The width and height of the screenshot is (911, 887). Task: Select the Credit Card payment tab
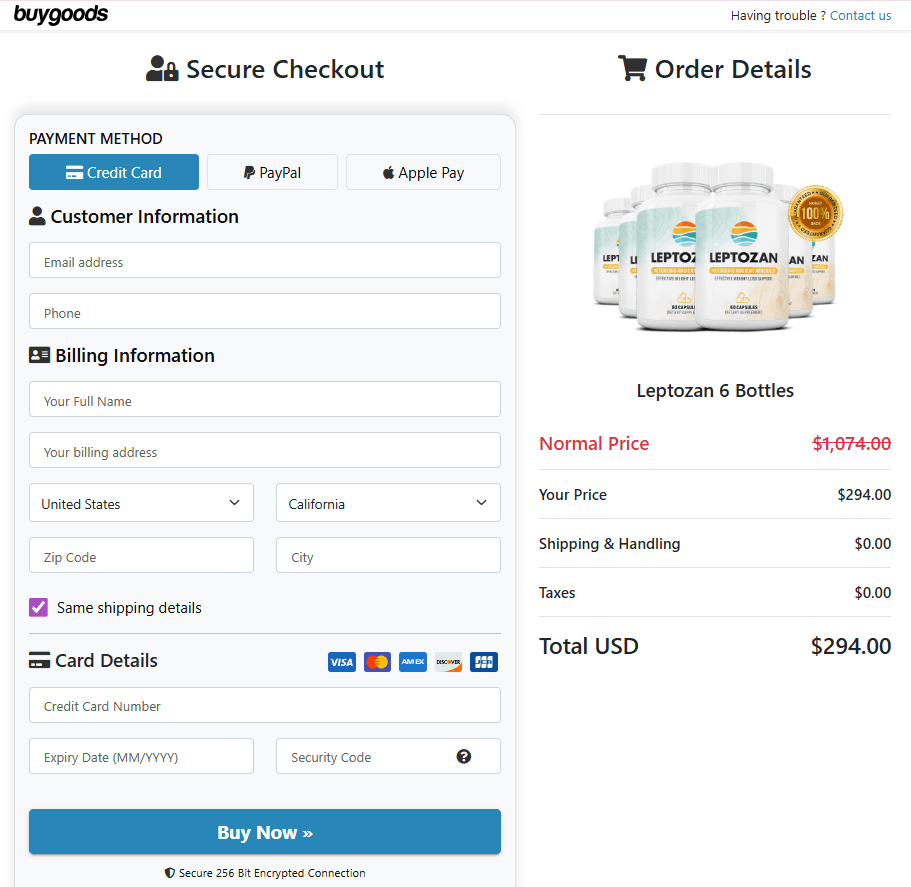point(114,172)
